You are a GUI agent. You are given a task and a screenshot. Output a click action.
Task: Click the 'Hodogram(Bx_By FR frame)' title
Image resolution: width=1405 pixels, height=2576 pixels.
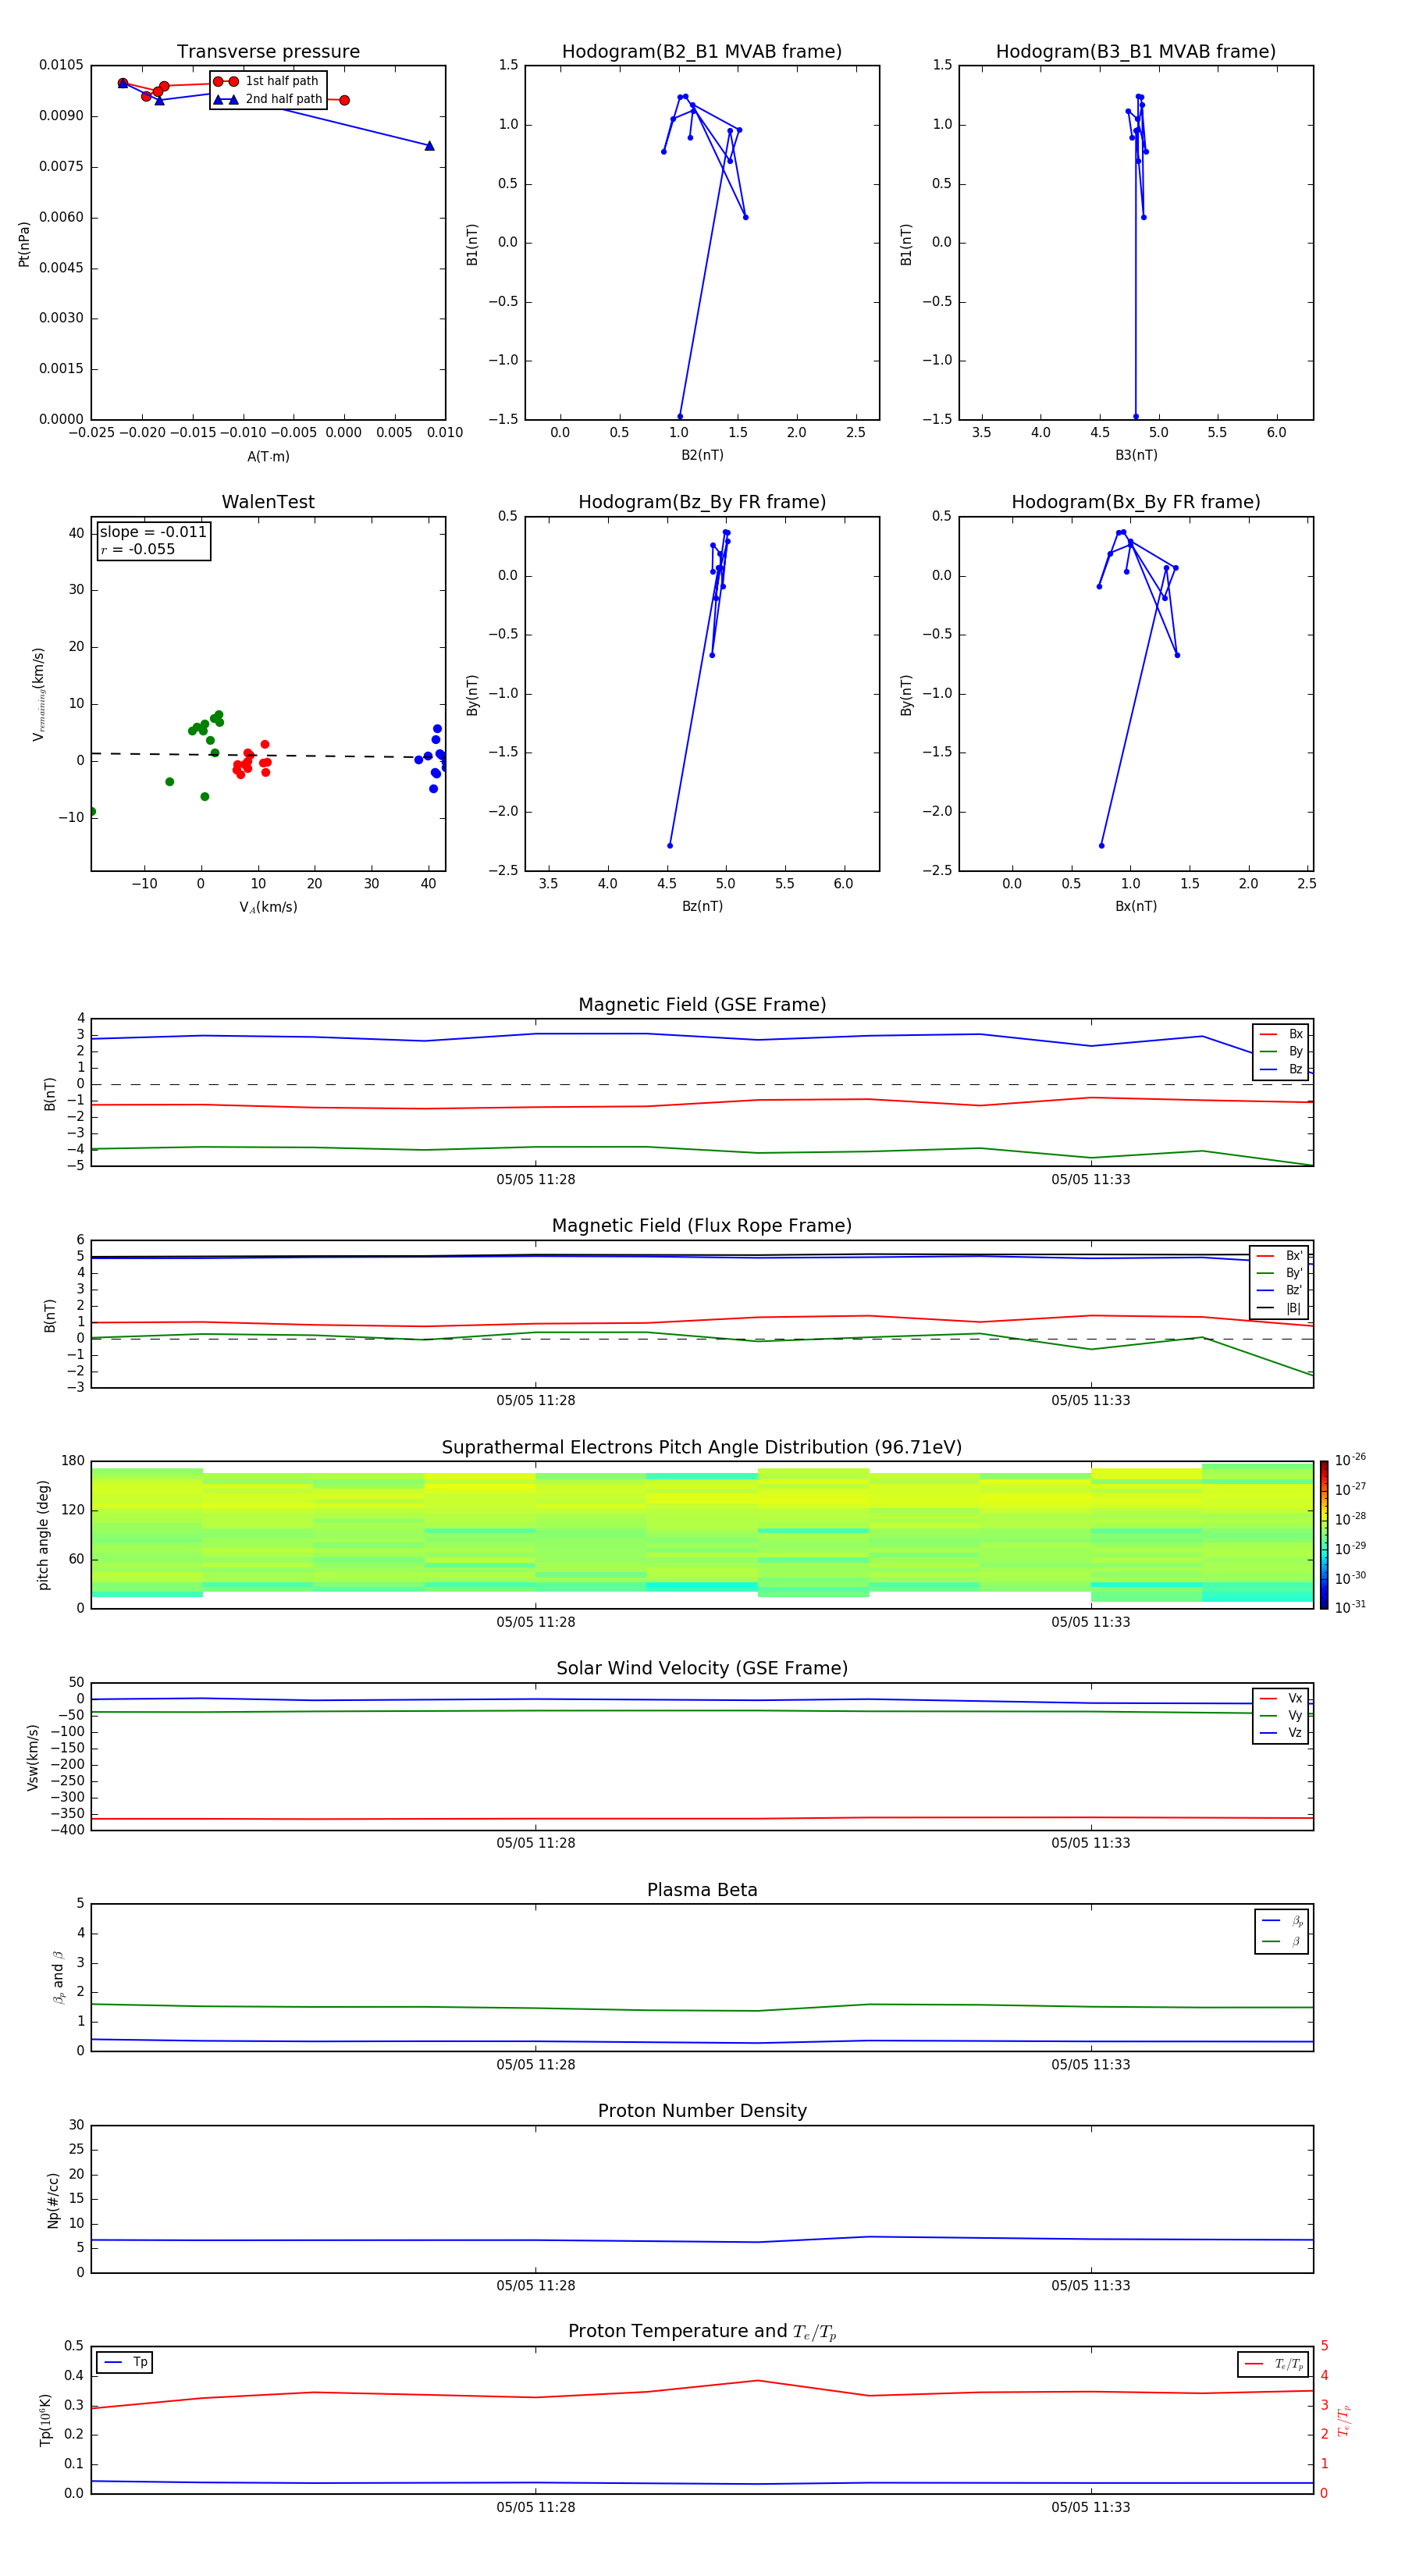(1136, 502)
